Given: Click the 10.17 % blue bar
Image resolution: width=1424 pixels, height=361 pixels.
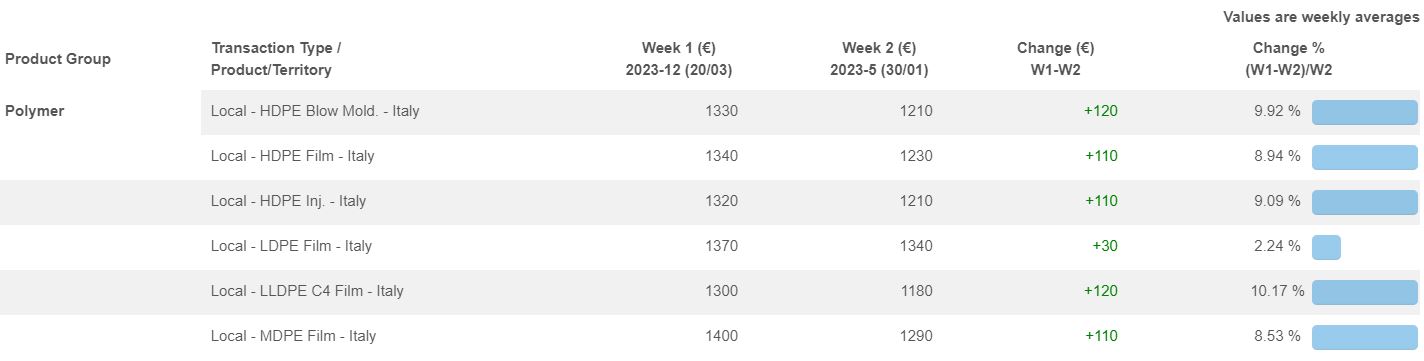Looking at the screenshot, I should point(1365,292).
